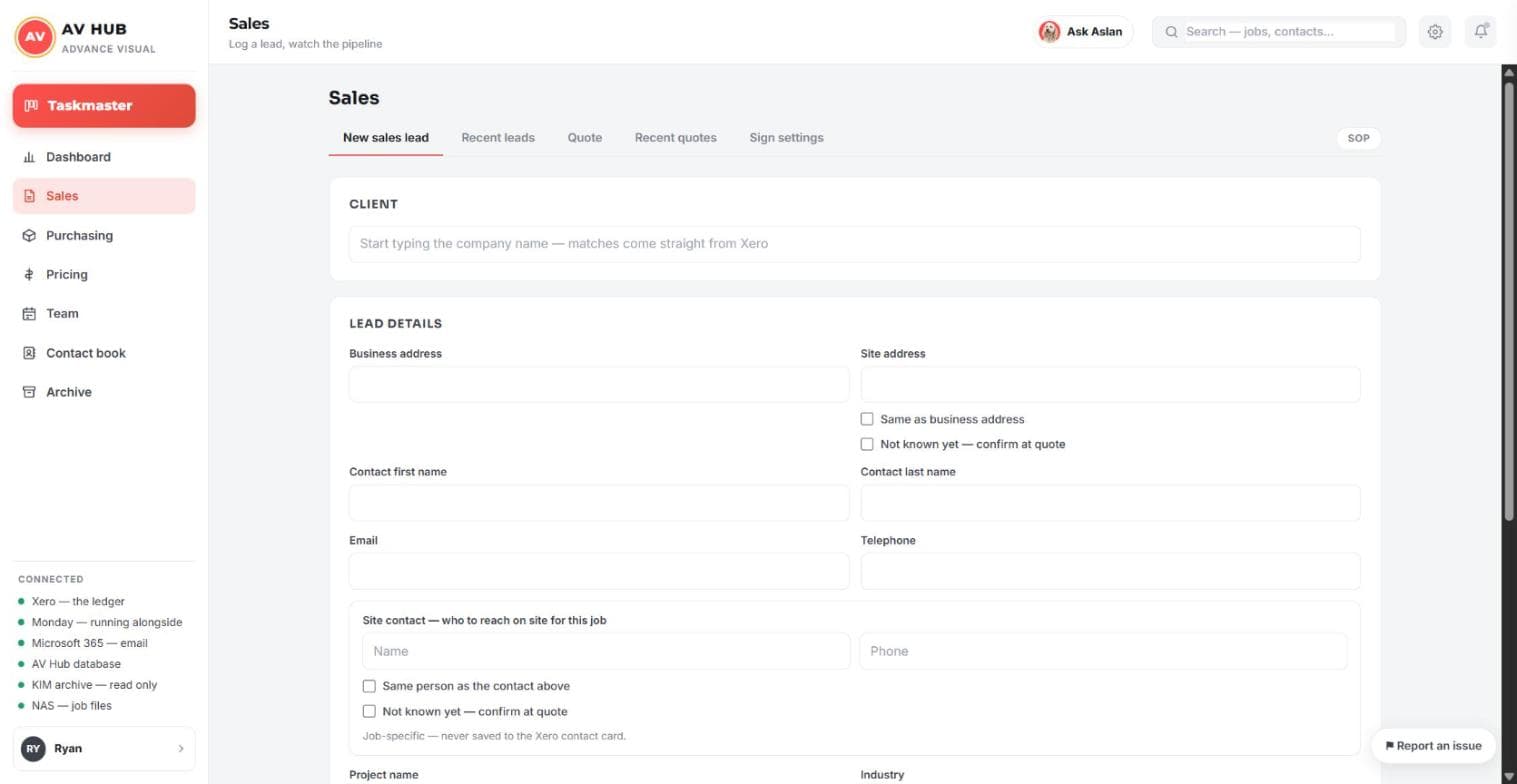The width and height of the screenshot is (1517, 784).
Task: Open Contact book in the sidebar
Action: point(104,353)
